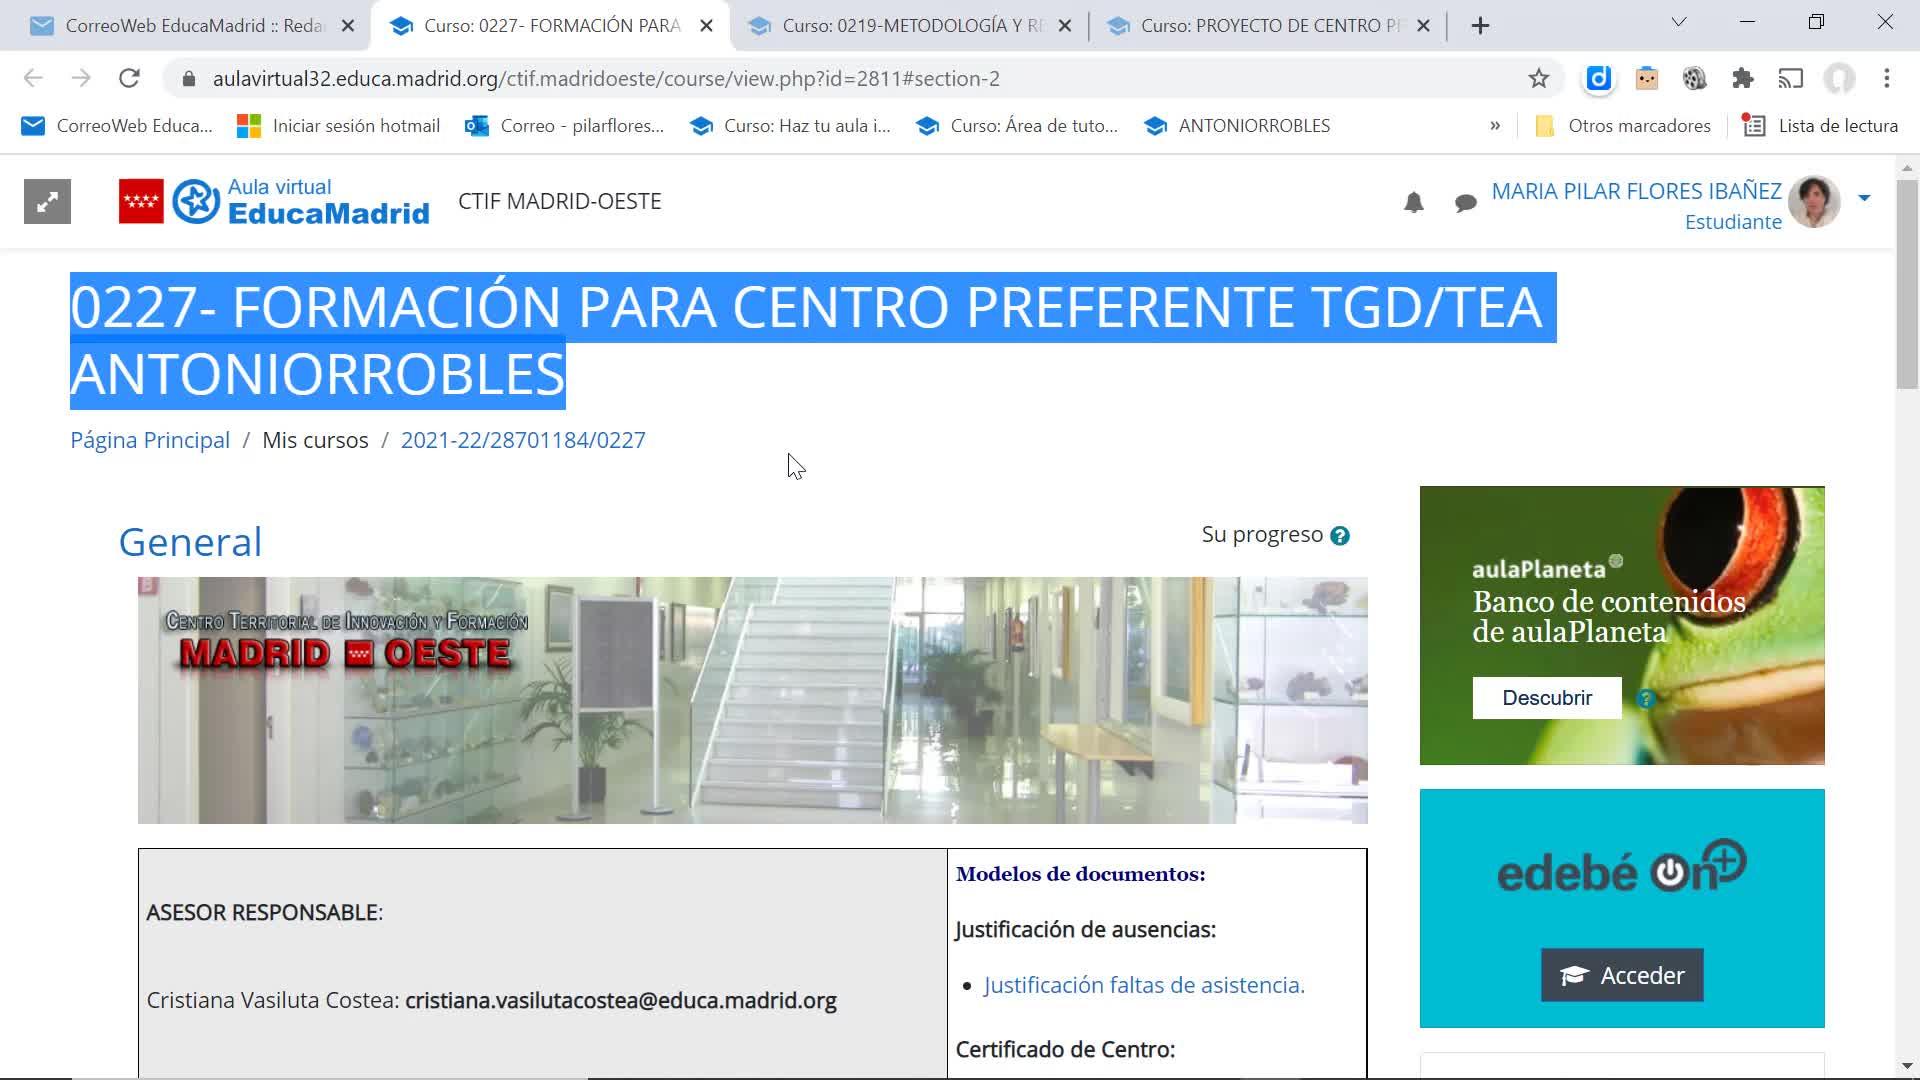Toggle fullscreen with the expand arrows icon
The width and height of the screenshot is (1920, 1080).
pyautogui.click(x=47, y=202)
